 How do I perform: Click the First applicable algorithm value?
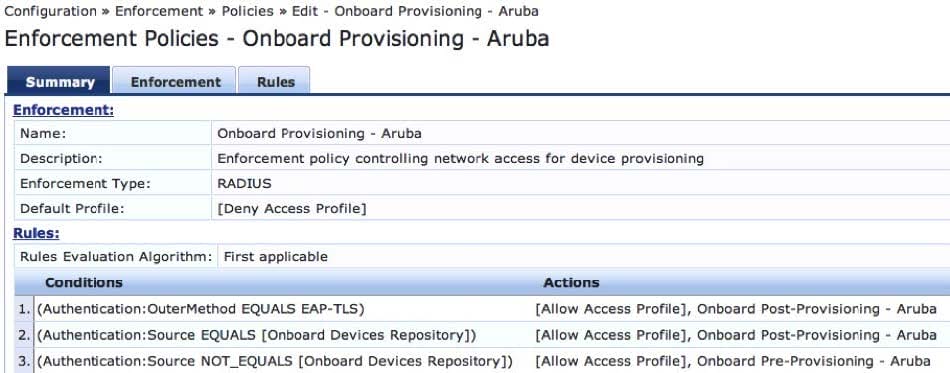click(x=276, y=257)
